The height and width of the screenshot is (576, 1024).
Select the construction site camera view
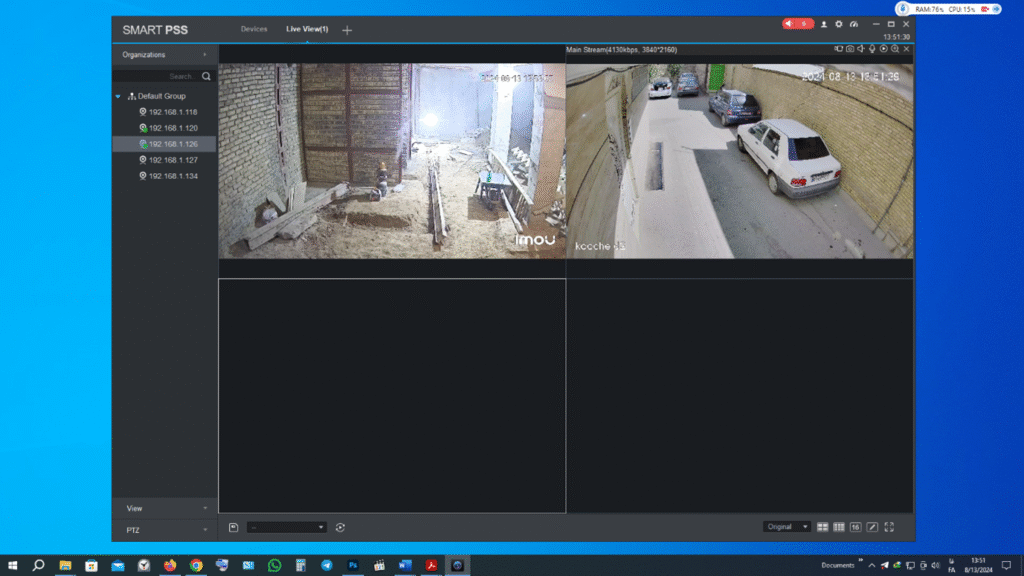(392, 161)
